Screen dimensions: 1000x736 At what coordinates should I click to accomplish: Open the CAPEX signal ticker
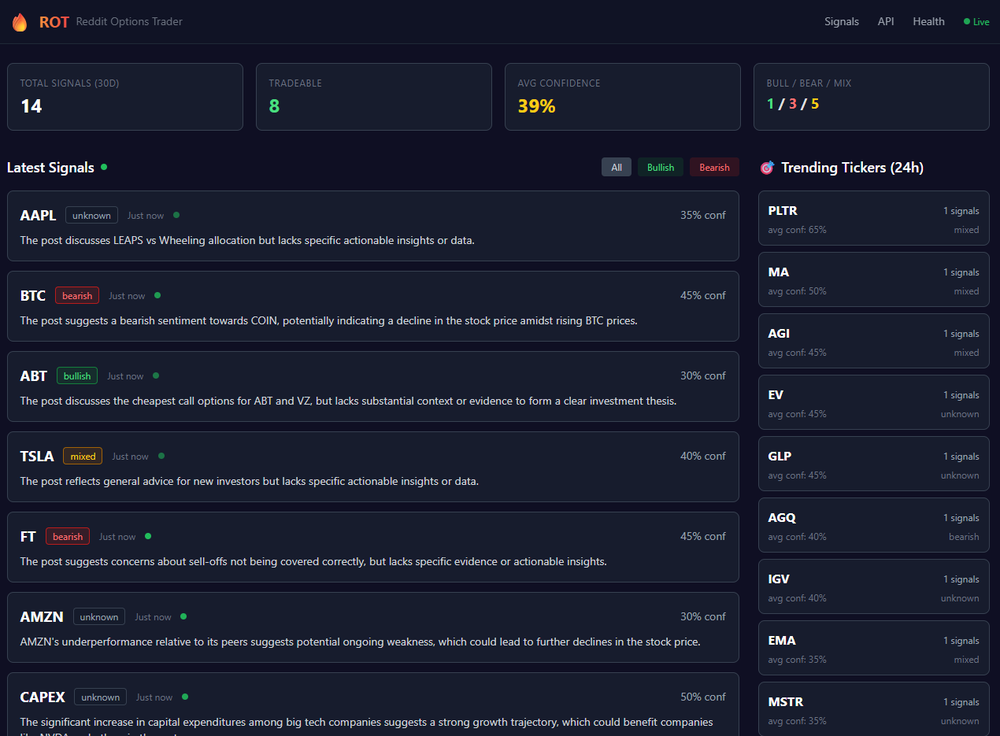[x=42, y=698]
